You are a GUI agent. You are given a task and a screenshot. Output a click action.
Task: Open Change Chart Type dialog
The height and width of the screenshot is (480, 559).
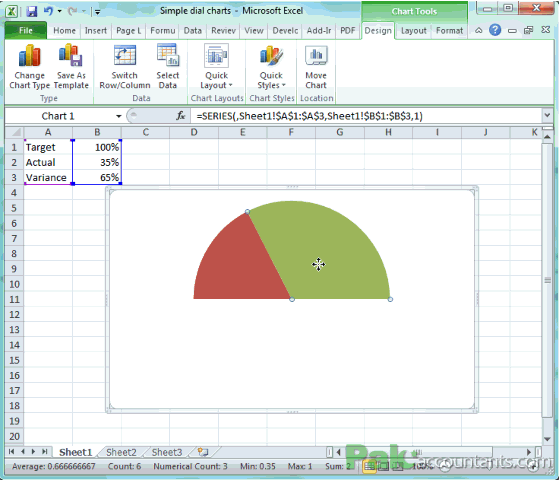coord(29,67)
